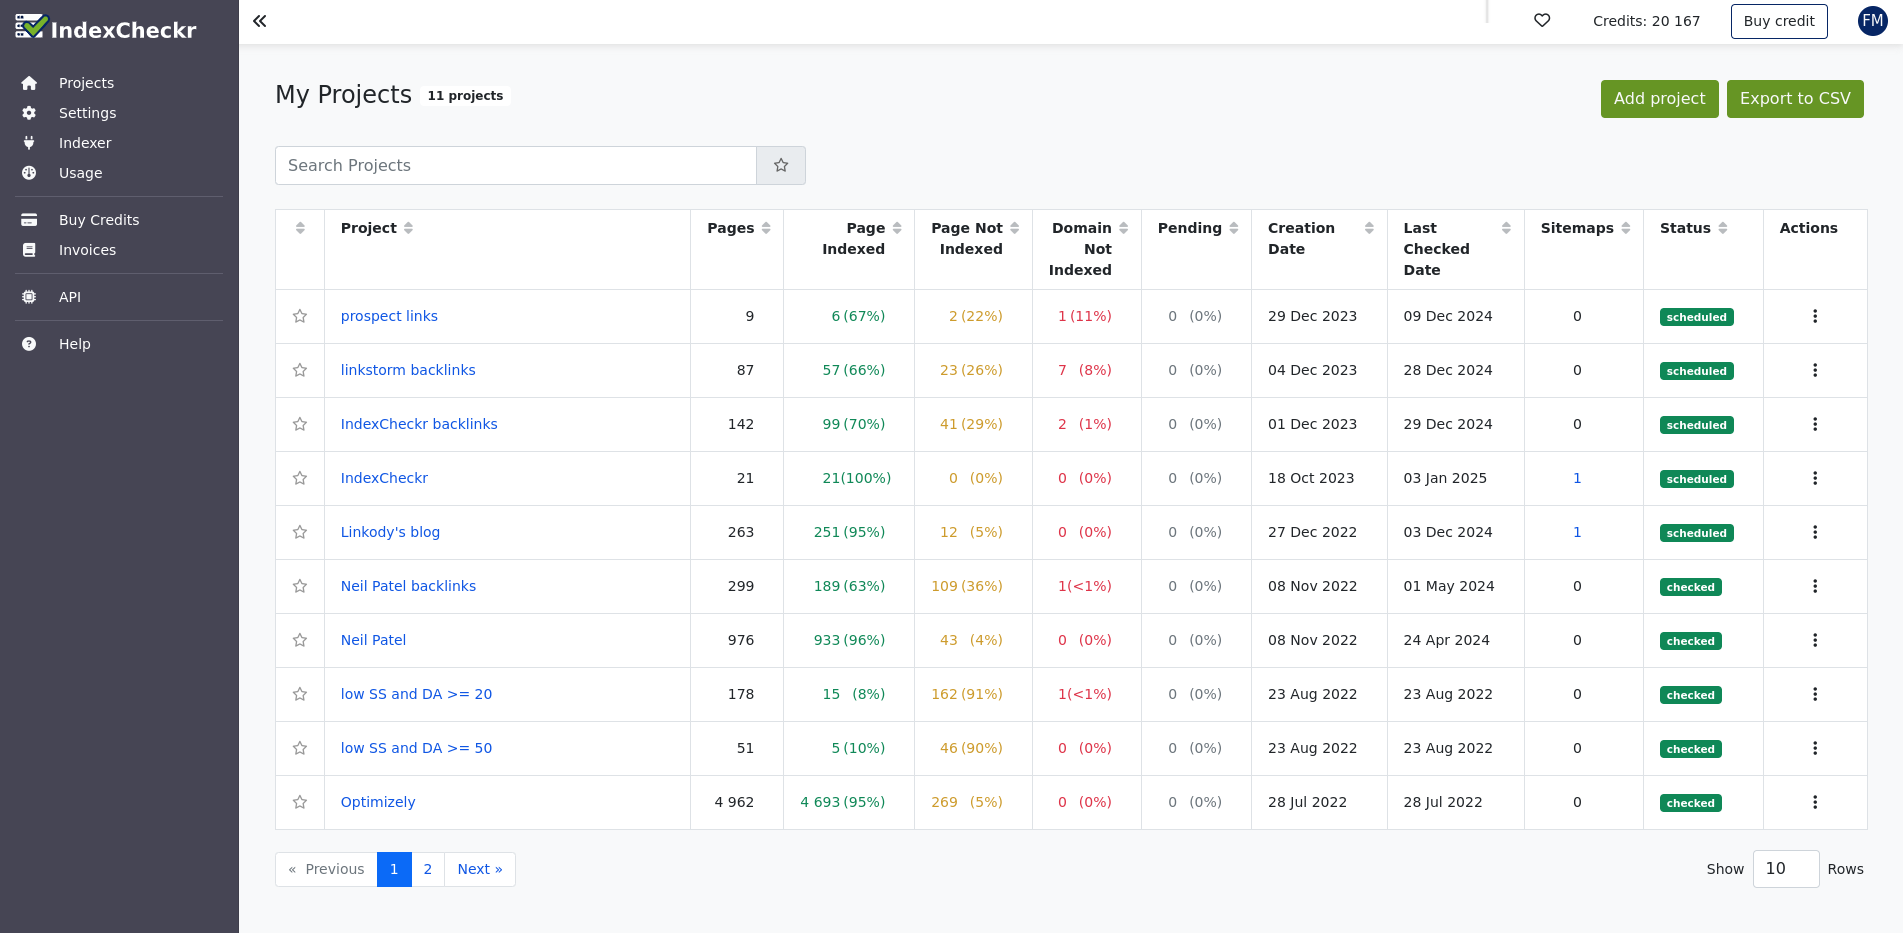Click the heart icon in the top bar

pyautogui.click(x=1542, y=21)
